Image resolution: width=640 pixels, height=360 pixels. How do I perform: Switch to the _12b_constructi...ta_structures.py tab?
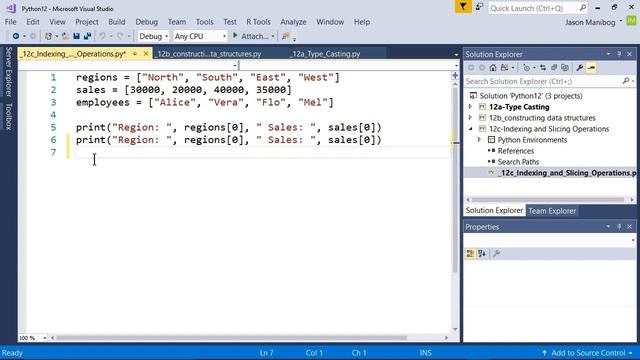pos(209,54)
